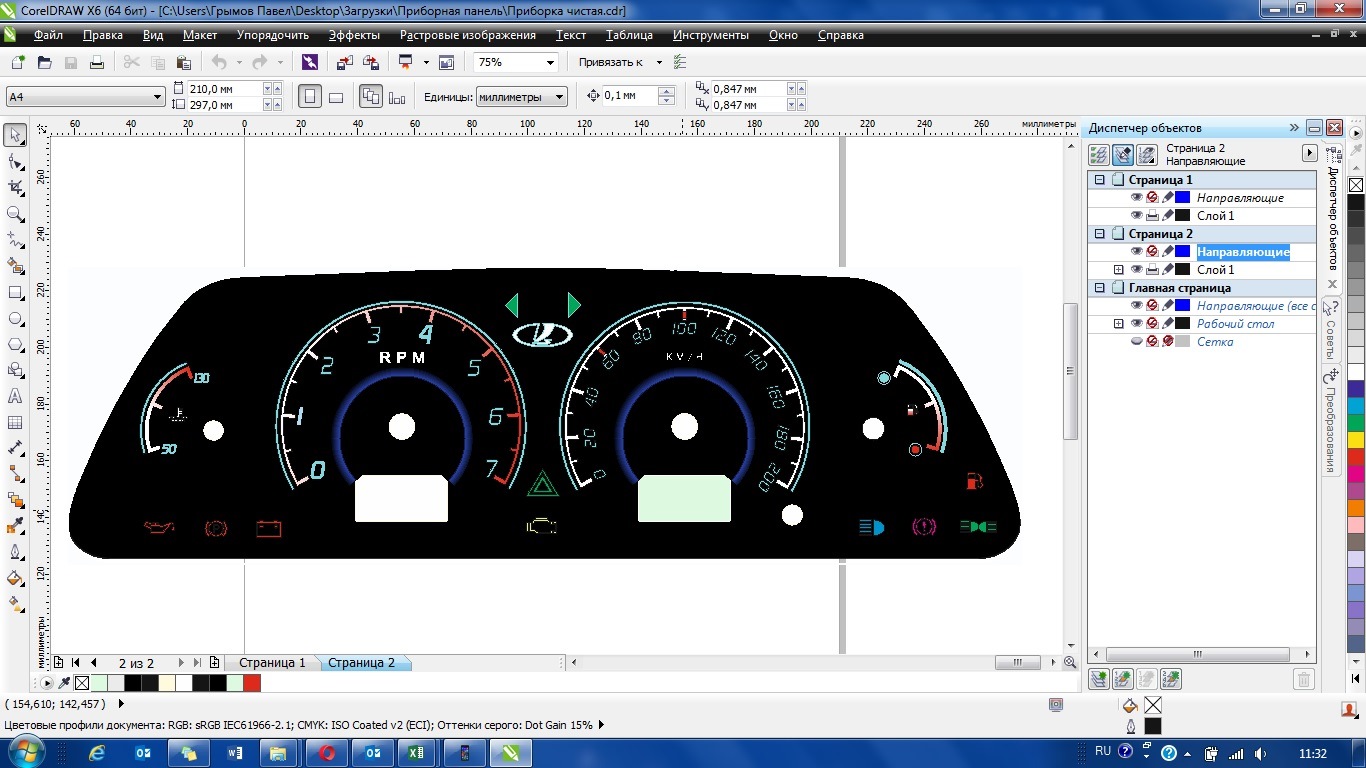The width and height of the screenshot is (1366, 768).
Task: Go to the previous page arrow
Action: pyautogui.click(x=94, y=663)
